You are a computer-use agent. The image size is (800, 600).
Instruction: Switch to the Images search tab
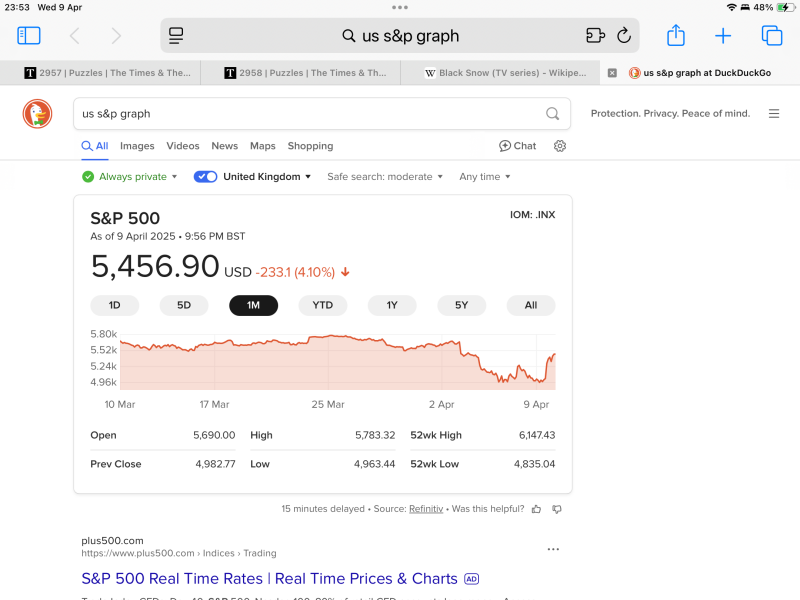pos(137,146)
